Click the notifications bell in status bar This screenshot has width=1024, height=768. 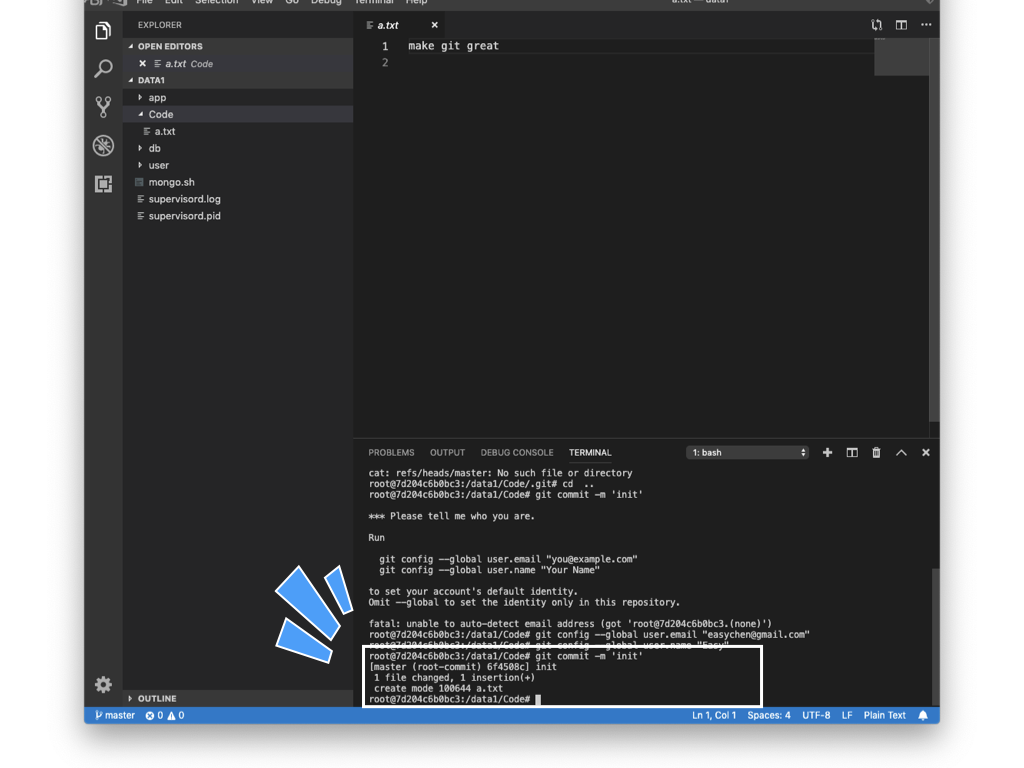pyautogui.click(x=923, y=716)
